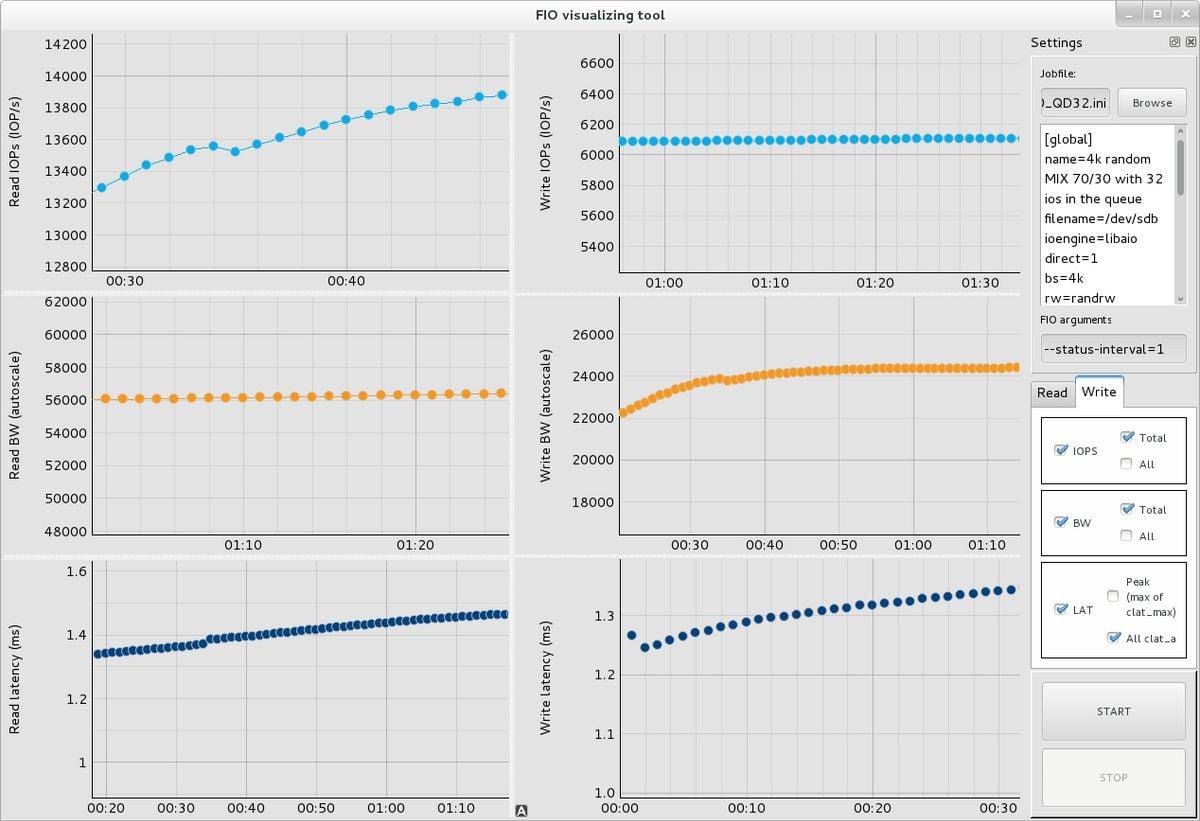Maximize the FIO visualizing tool window

pyautogui.click(x=1157, y=14)
